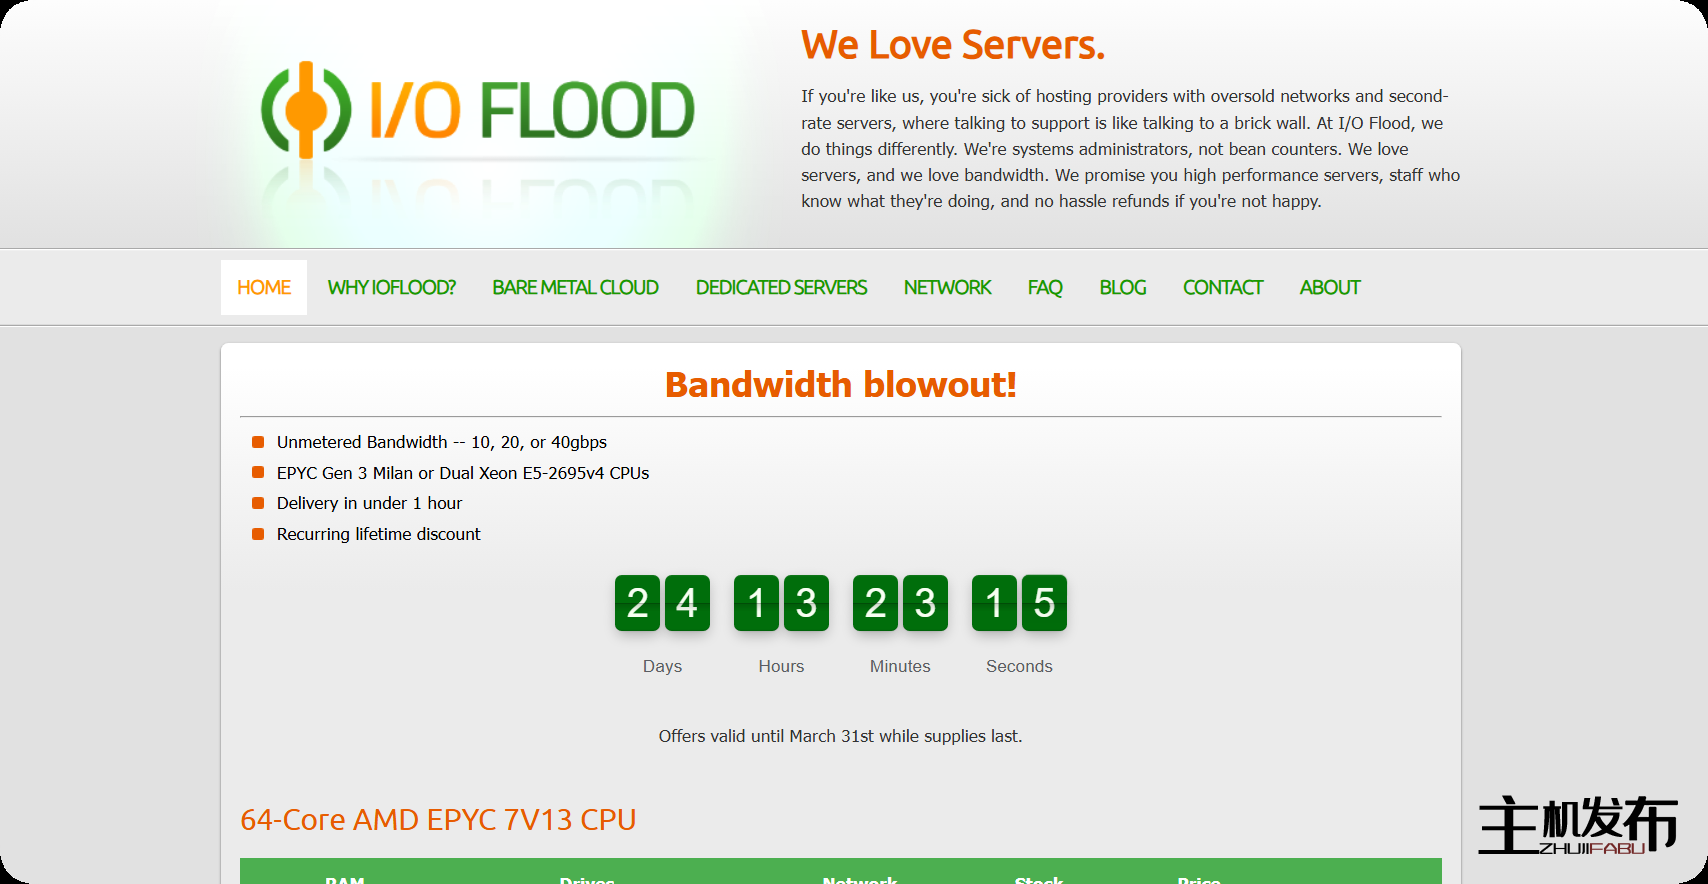The image size is (1708, 884).
Task: Go to BARE METAL CLOUD
Action: click(575, 288)
